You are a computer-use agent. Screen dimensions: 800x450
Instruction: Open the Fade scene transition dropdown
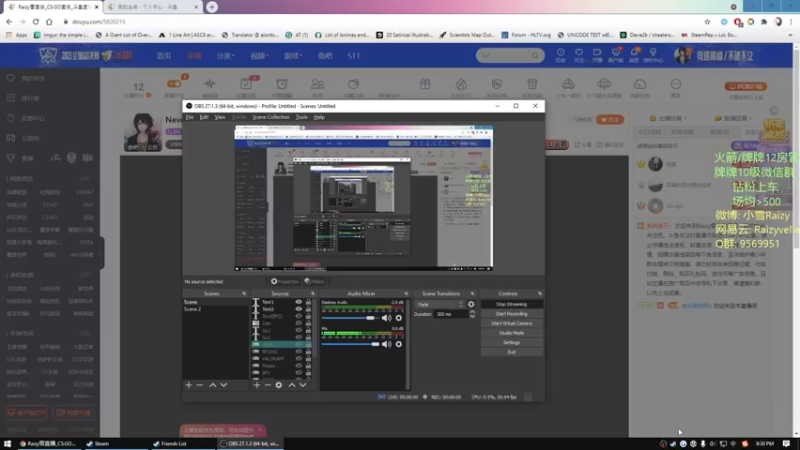tap(440, 305)
